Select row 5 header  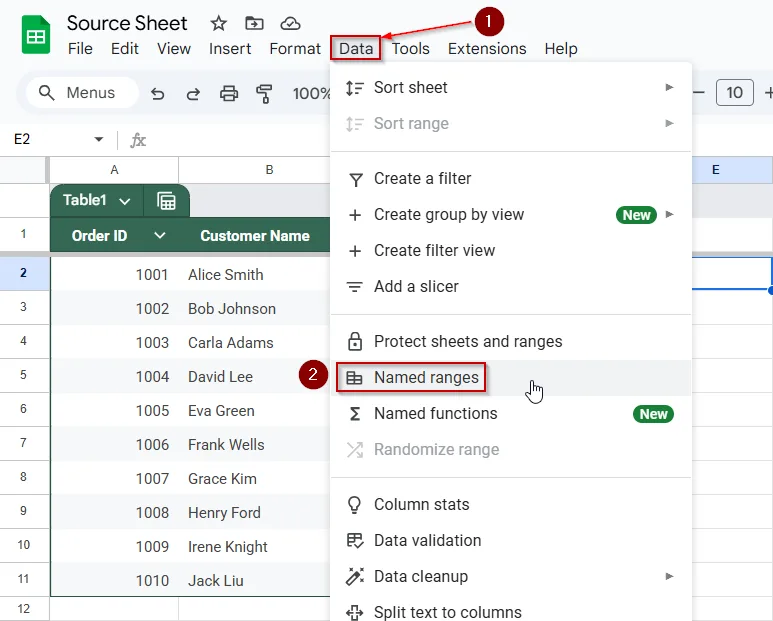[x=24, y=376]
